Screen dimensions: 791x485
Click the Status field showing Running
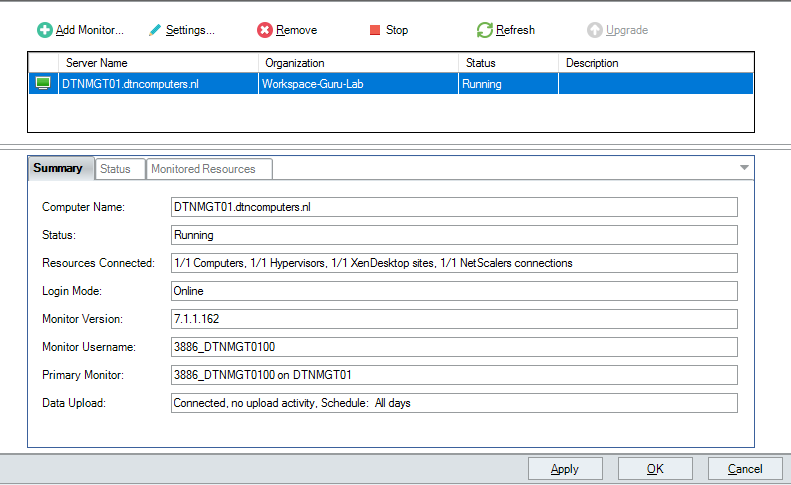click(454, 235)
